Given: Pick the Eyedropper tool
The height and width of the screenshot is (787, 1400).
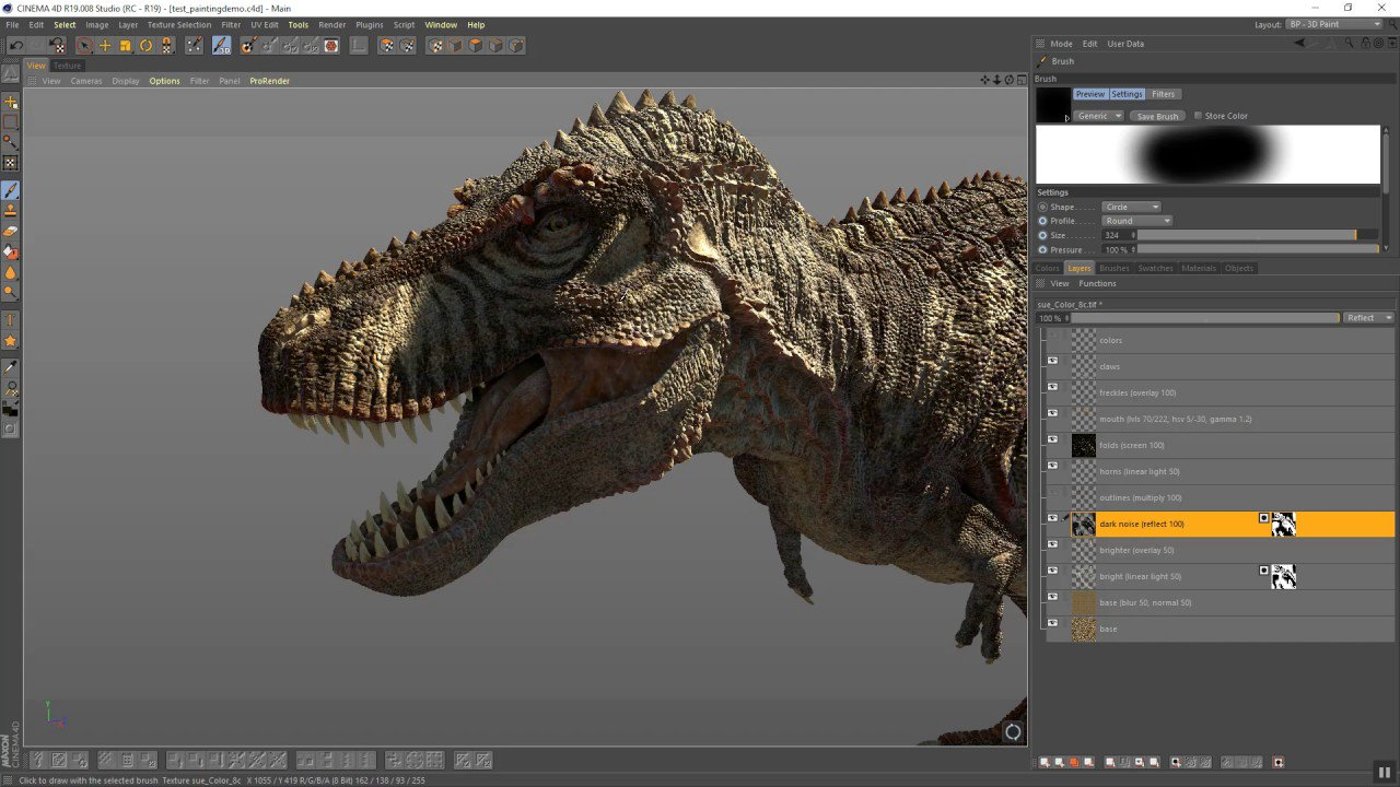Looking at the screenshot, I should click(11, 368).
